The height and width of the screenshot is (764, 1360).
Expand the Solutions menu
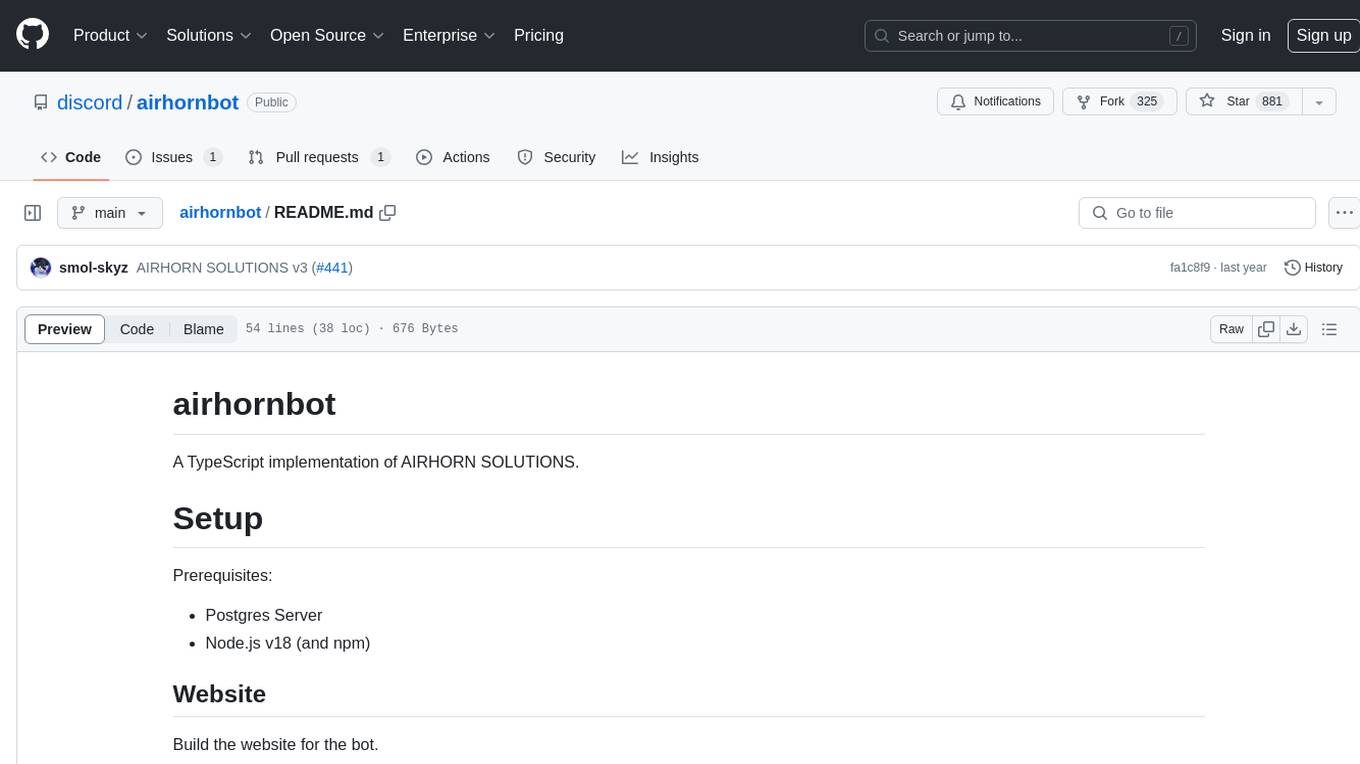pyautogui.click(x=208, y=35)
